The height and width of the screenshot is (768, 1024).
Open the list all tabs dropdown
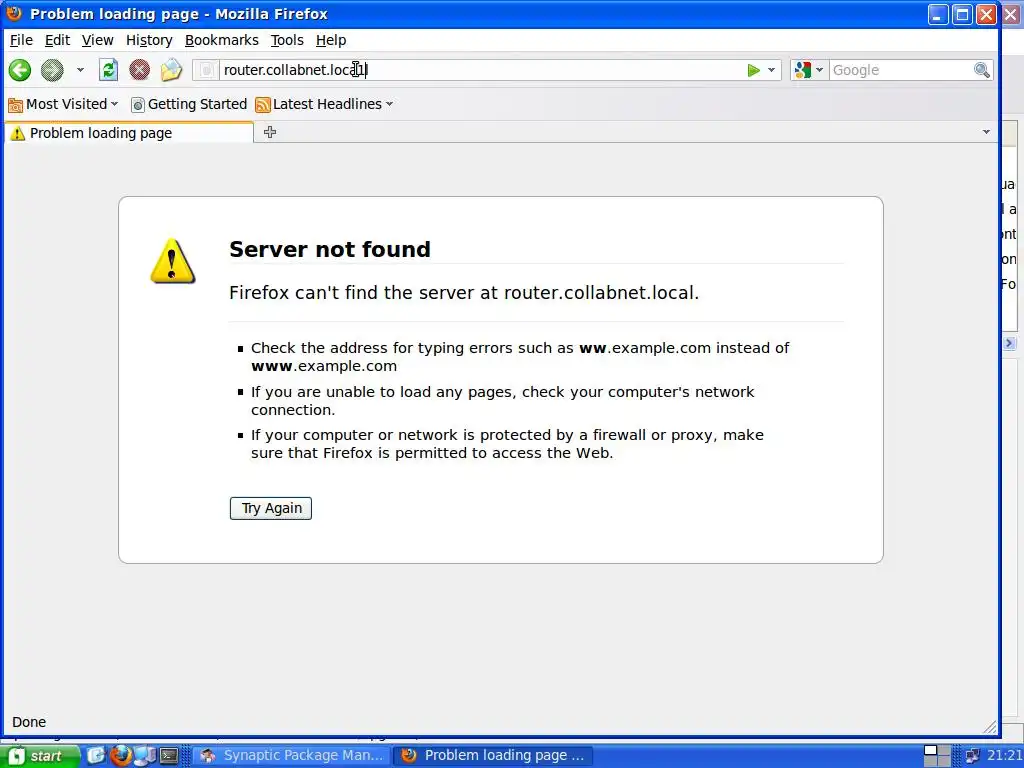coord(986,132)
